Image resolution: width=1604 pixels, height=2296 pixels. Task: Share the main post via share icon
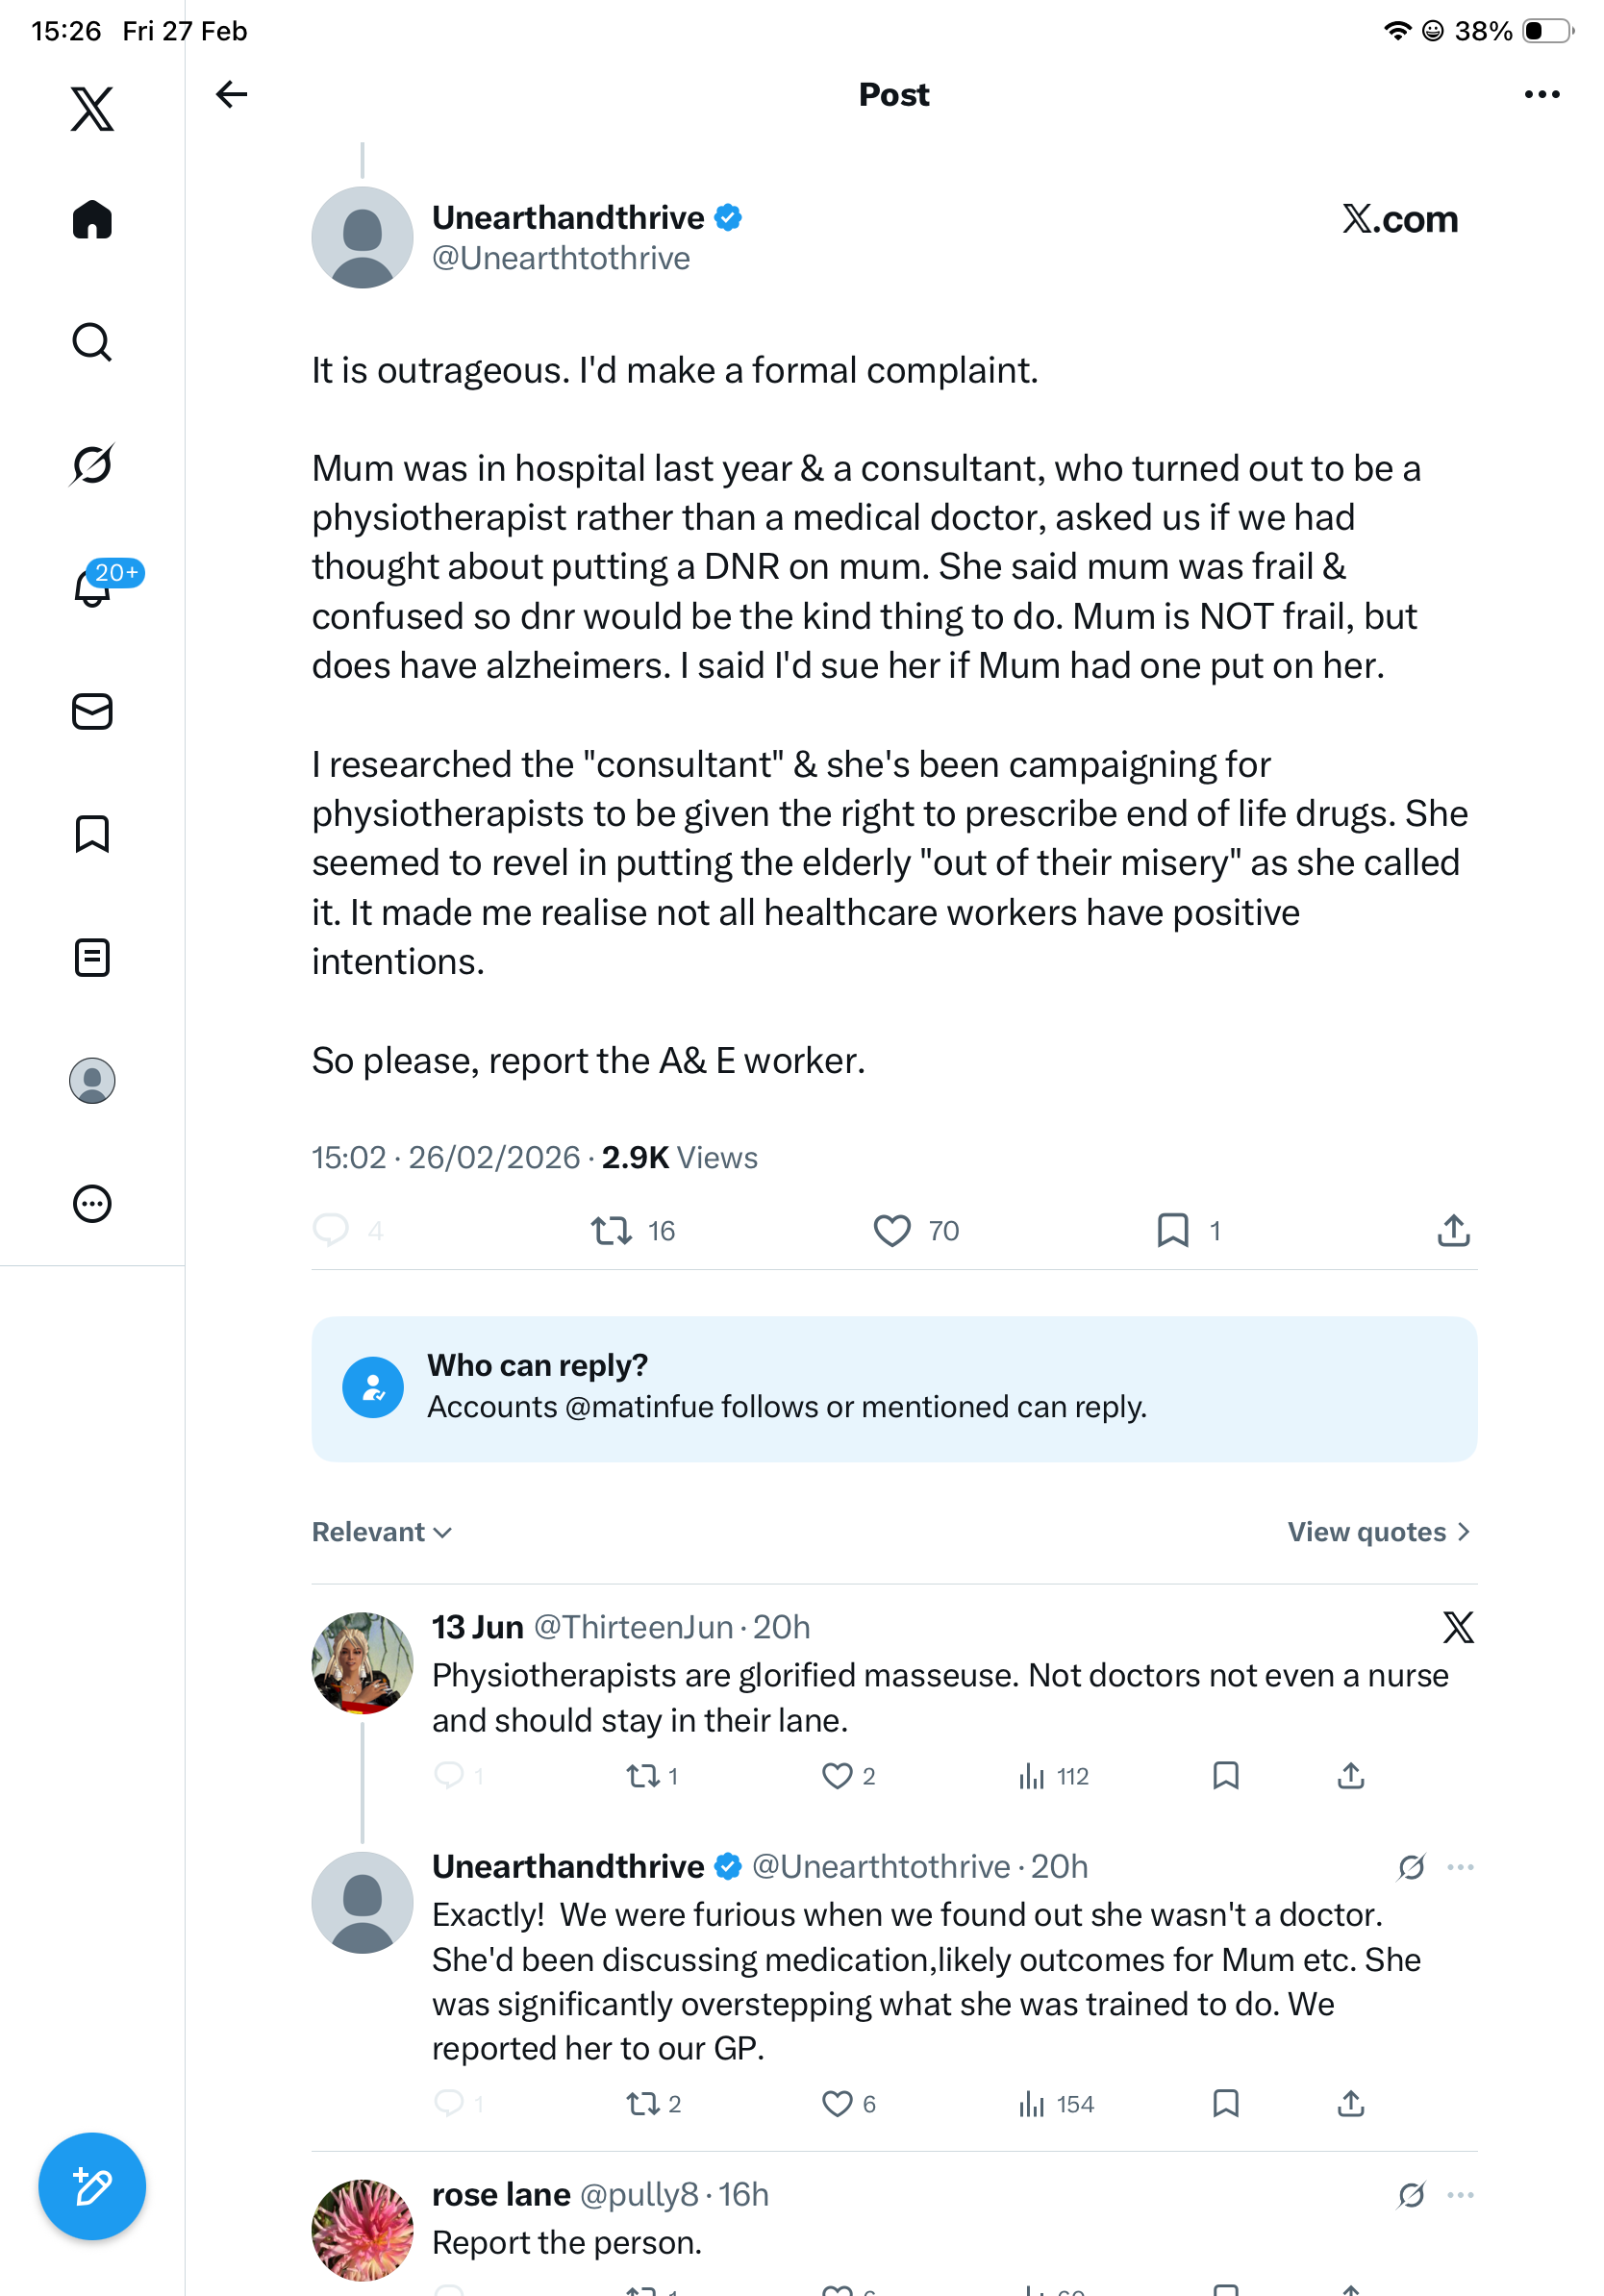[x=1453, y=1231]
